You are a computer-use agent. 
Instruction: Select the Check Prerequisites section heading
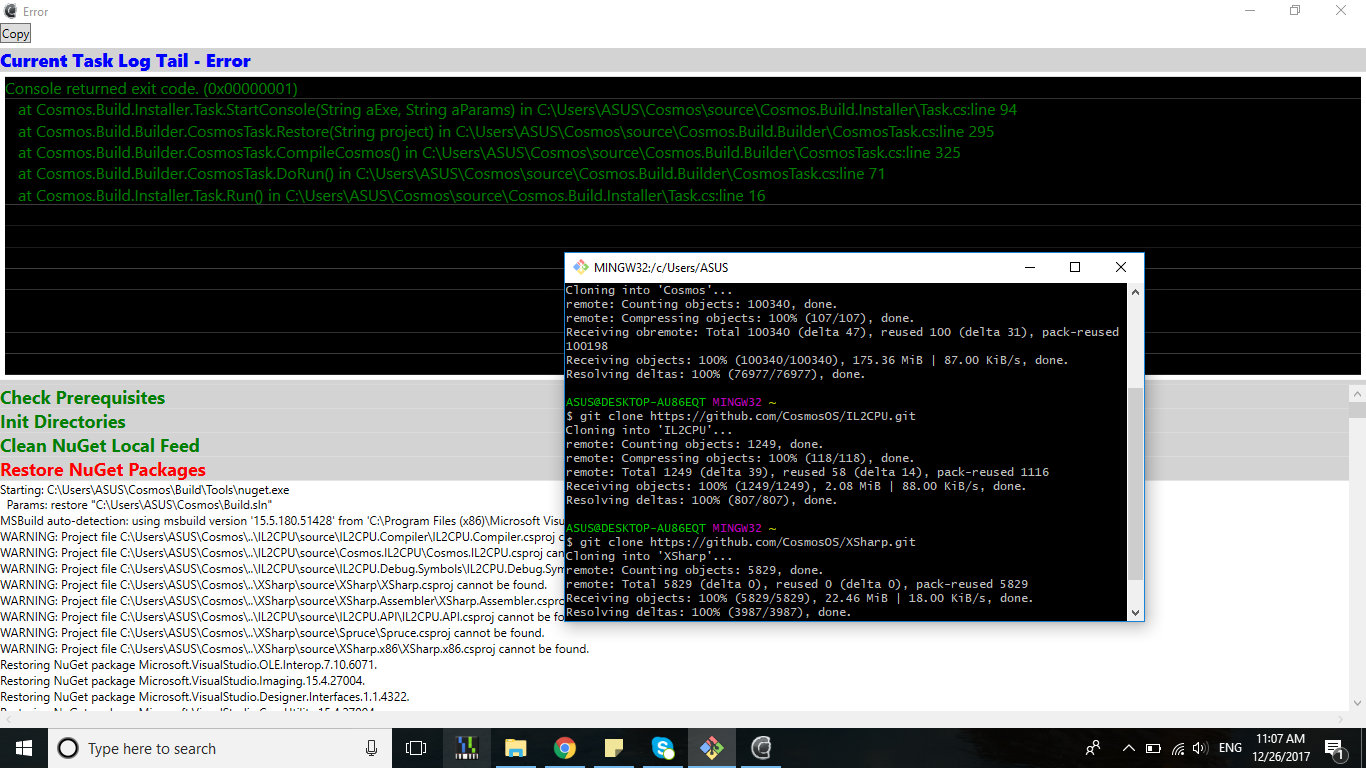coord(83,398)
